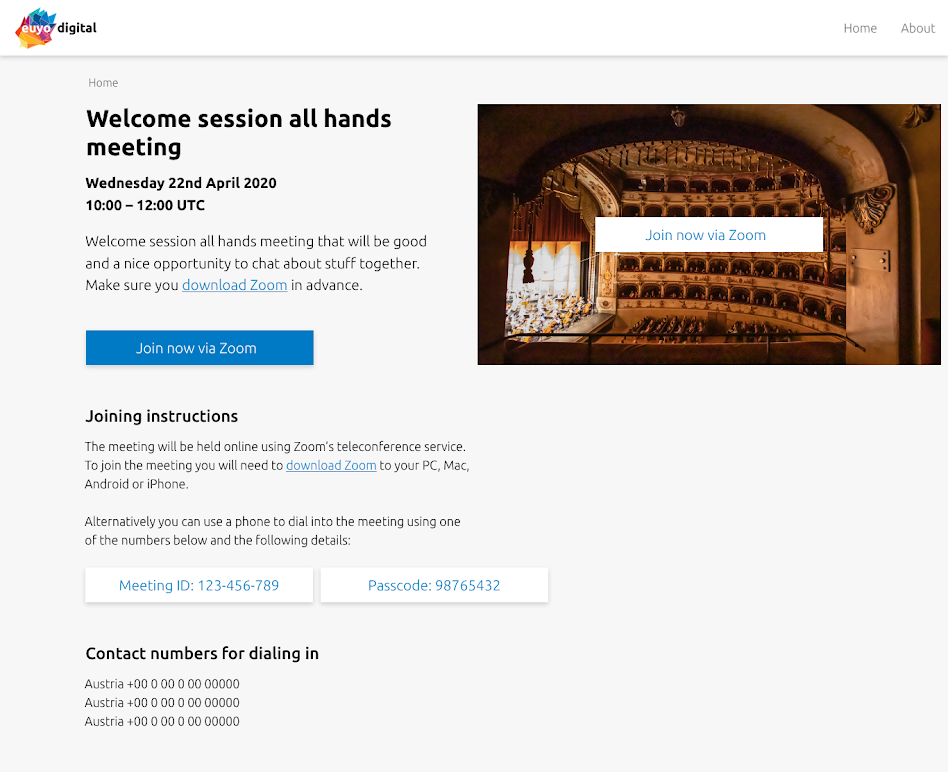Follow download Zoom link in joining instructions
Viewport: 948px width, 772px height.
pos(331,465)
